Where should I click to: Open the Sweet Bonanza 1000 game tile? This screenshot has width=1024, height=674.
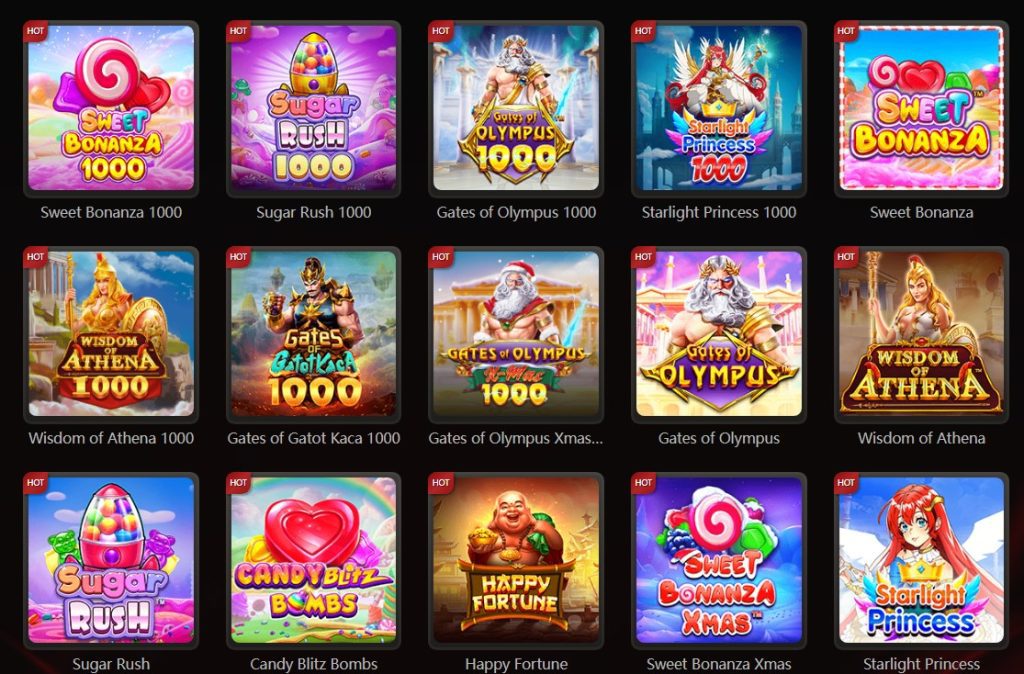[x=111, y=108]
